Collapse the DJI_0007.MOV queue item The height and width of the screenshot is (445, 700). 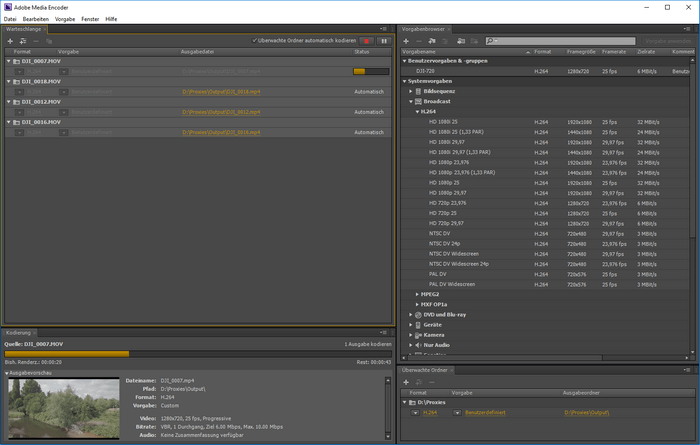coord(8,61)
